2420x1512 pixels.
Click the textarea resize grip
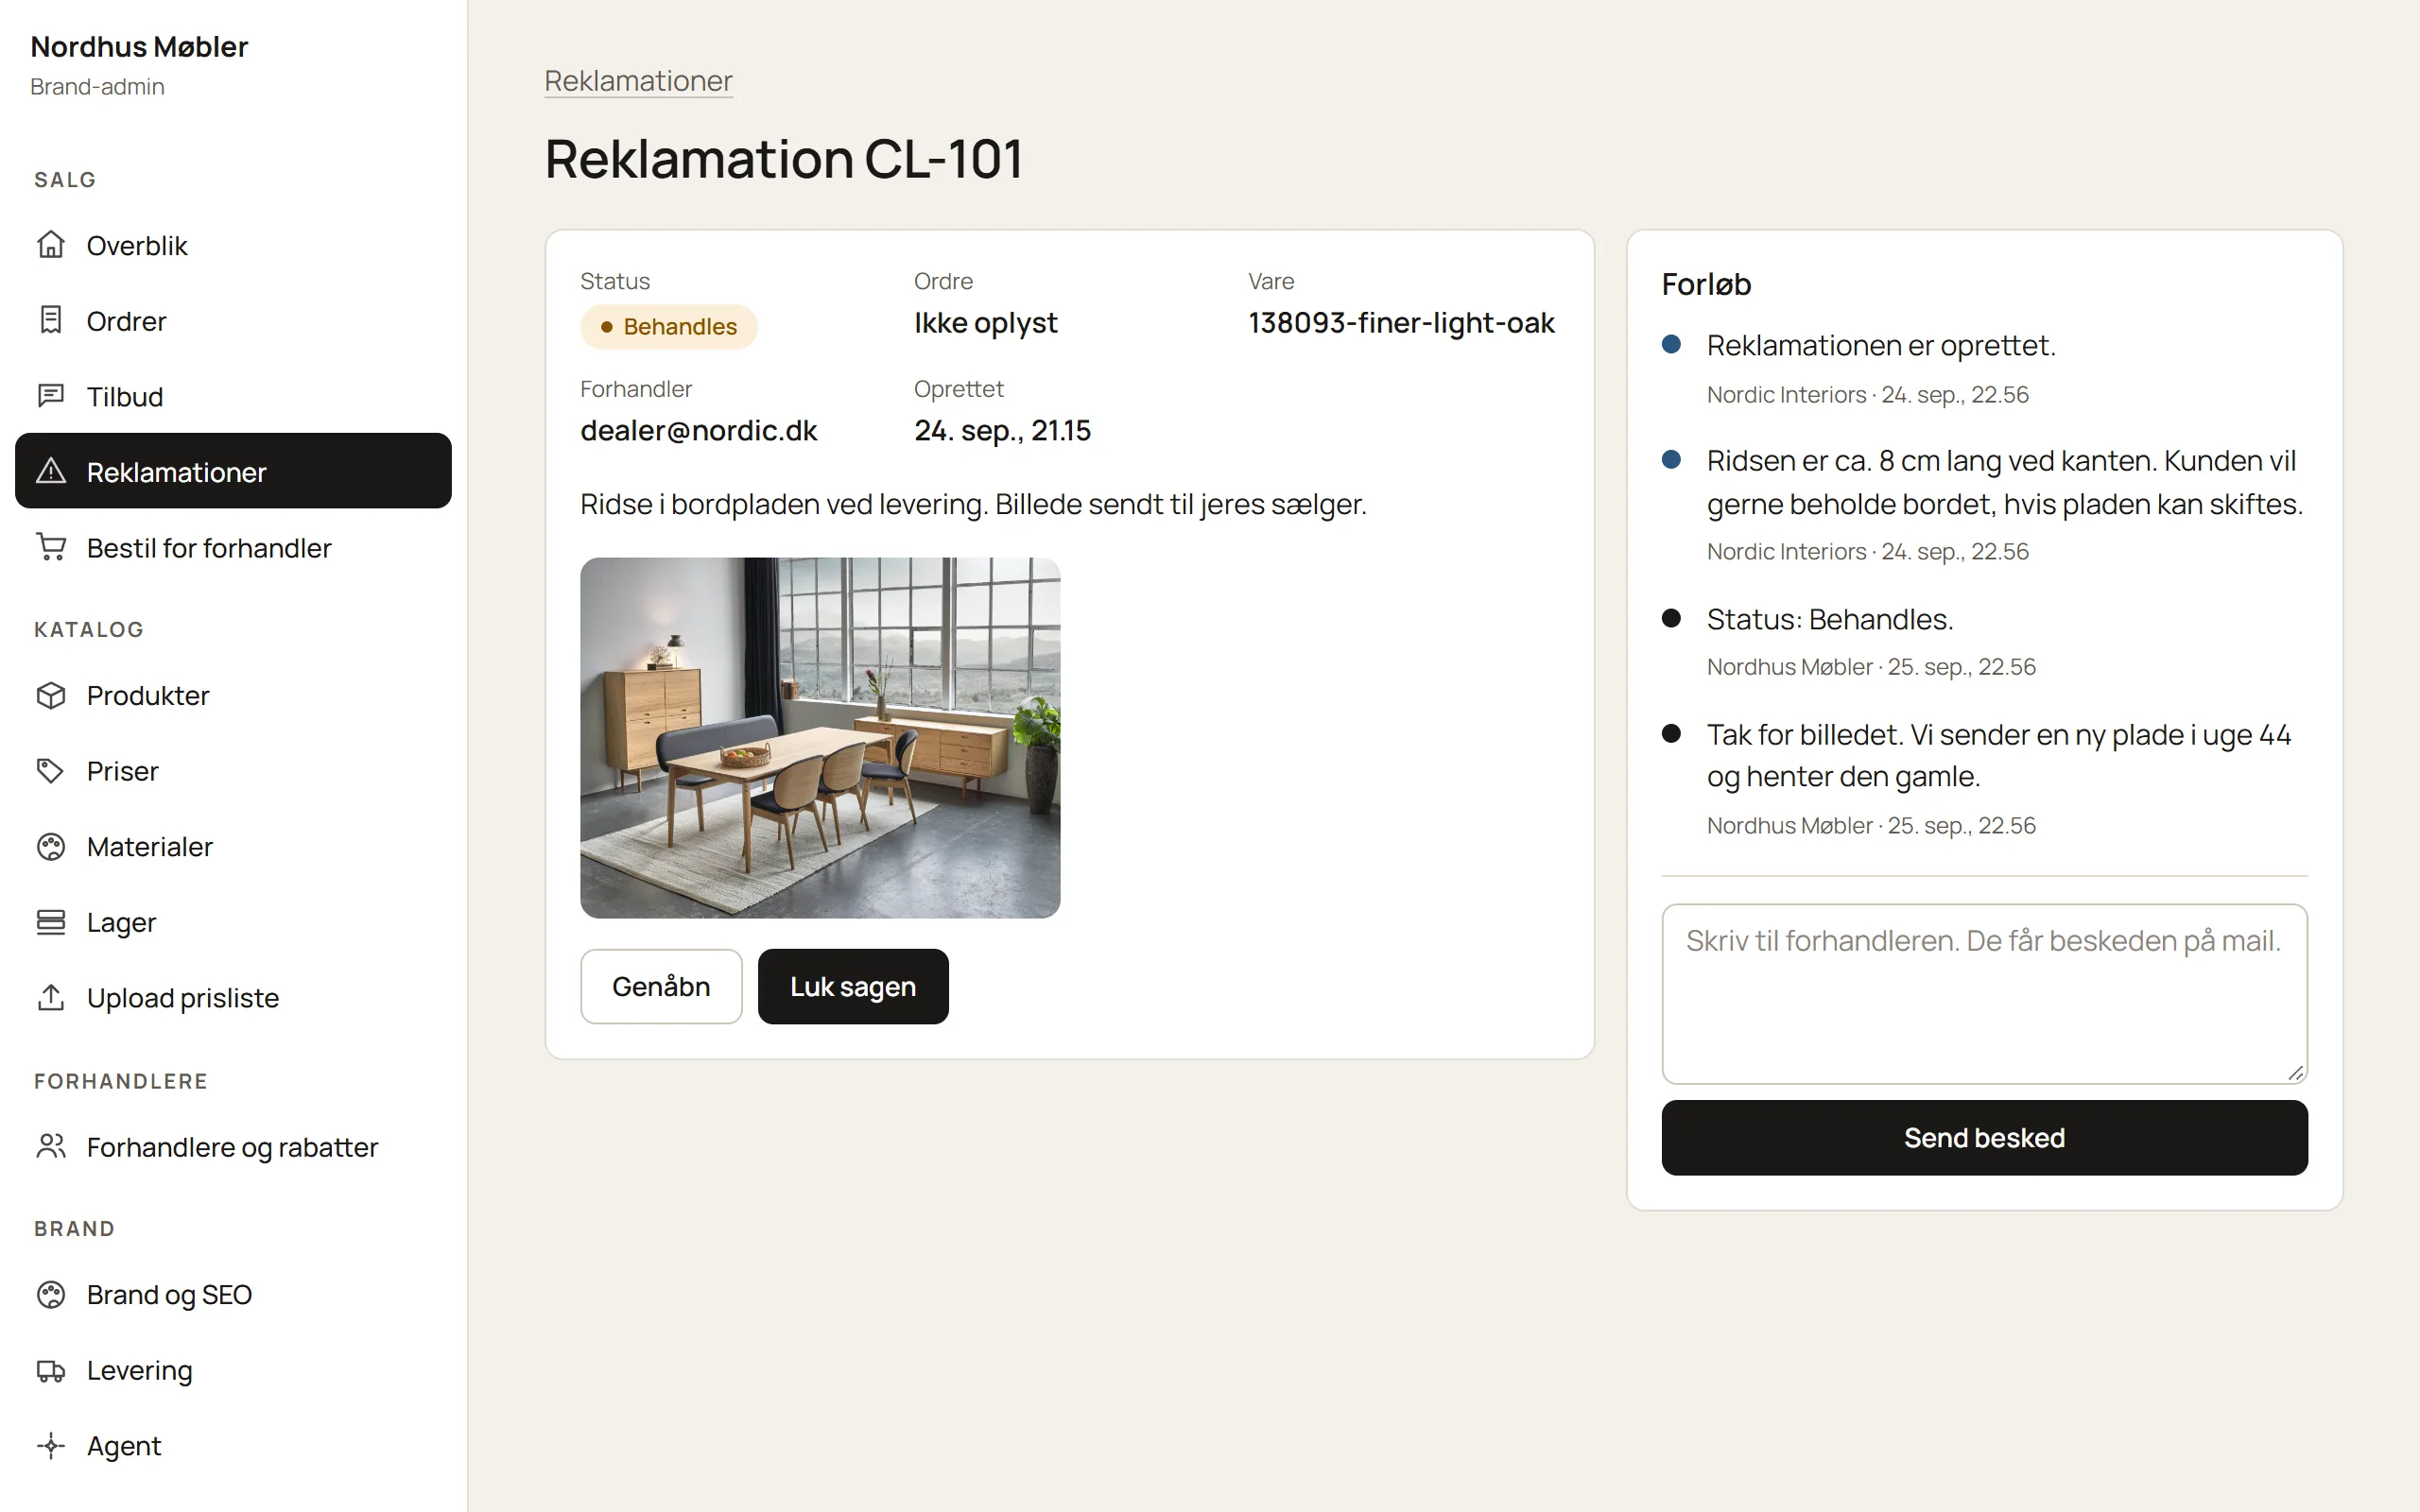[x=2295, y=1072]
